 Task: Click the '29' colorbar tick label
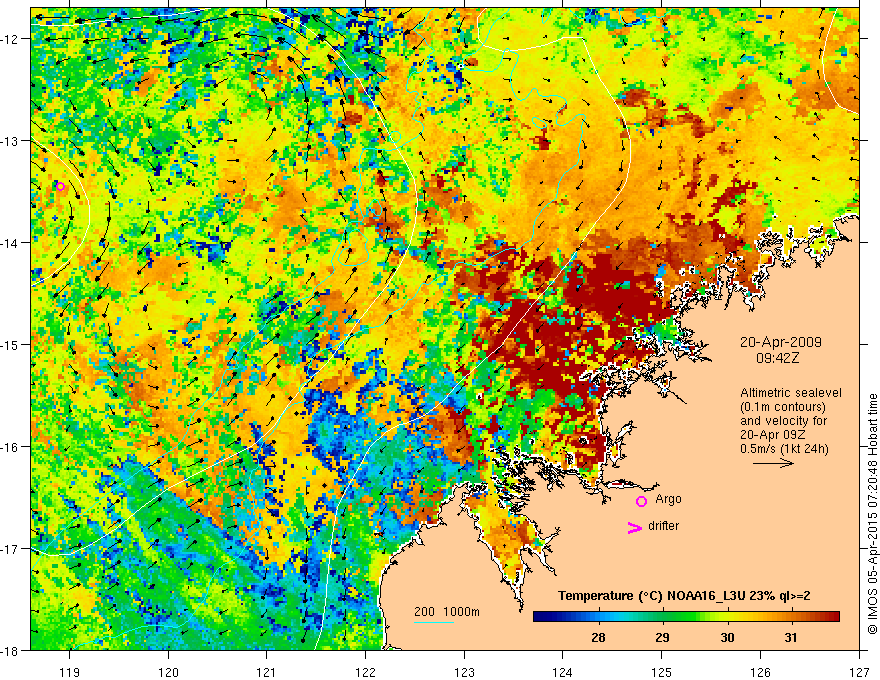662,637
